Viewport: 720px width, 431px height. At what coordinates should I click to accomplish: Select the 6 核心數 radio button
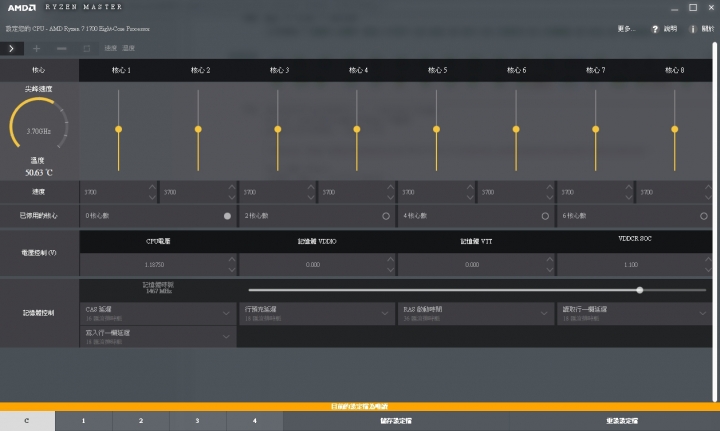click(704, 215)
